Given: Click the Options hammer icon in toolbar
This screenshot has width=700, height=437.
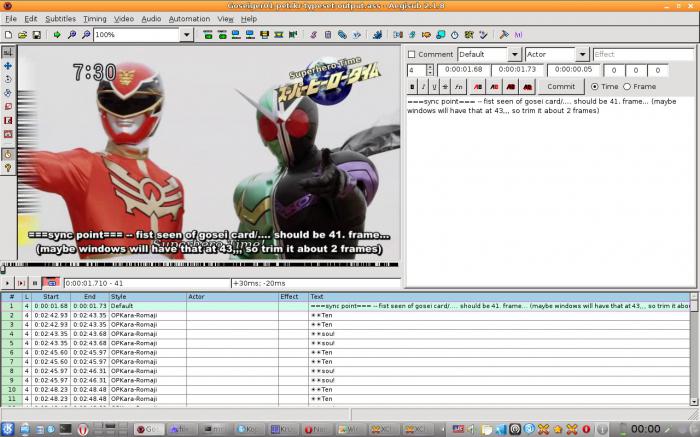Looking at the screenshot, I should 504,35.
